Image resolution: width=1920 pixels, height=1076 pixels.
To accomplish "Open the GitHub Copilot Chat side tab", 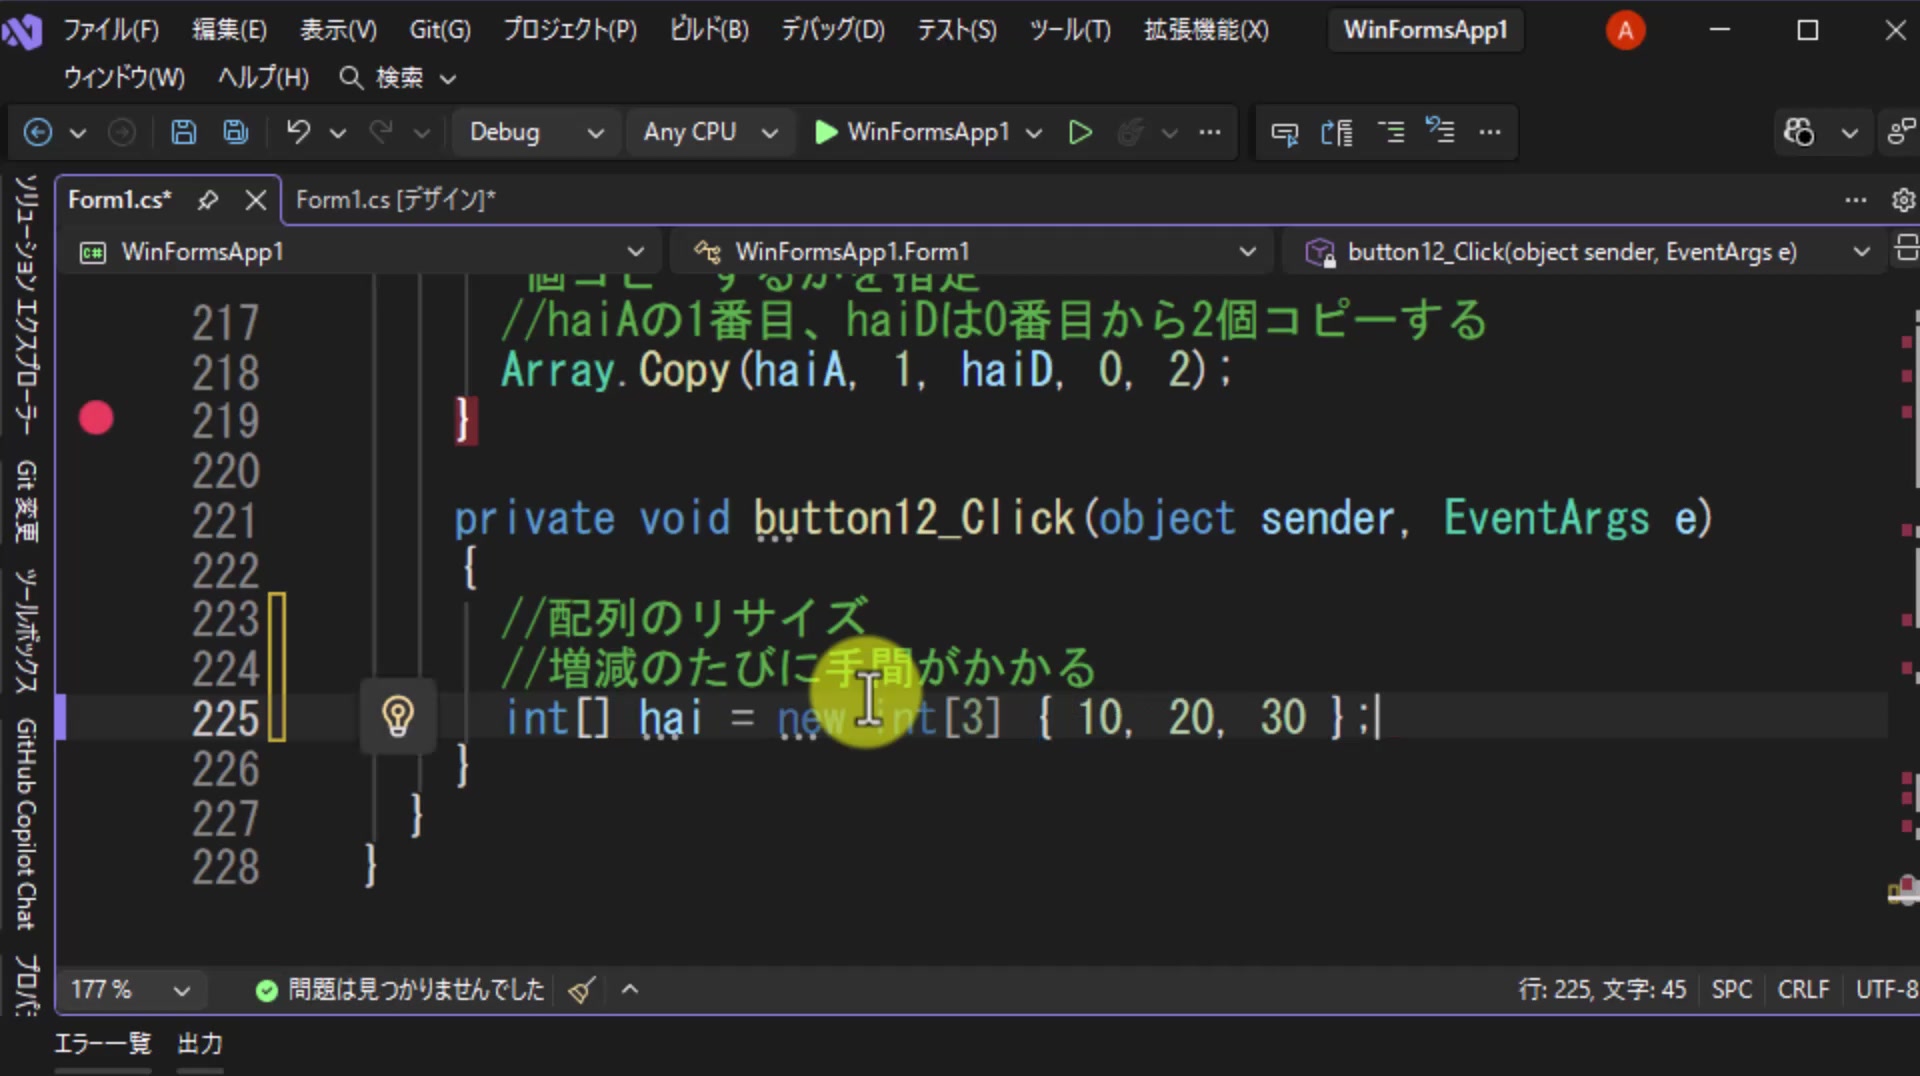I will (x=26, y=824).
